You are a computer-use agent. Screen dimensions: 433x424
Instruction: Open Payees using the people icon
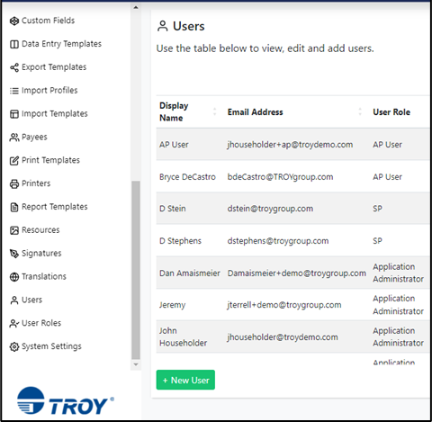(14, 137)
